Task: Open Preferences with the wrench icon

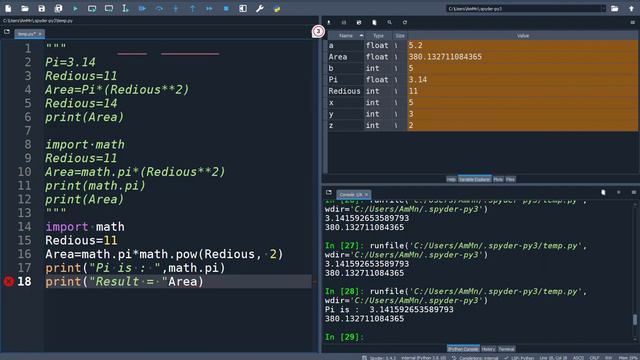Action: 260,8
